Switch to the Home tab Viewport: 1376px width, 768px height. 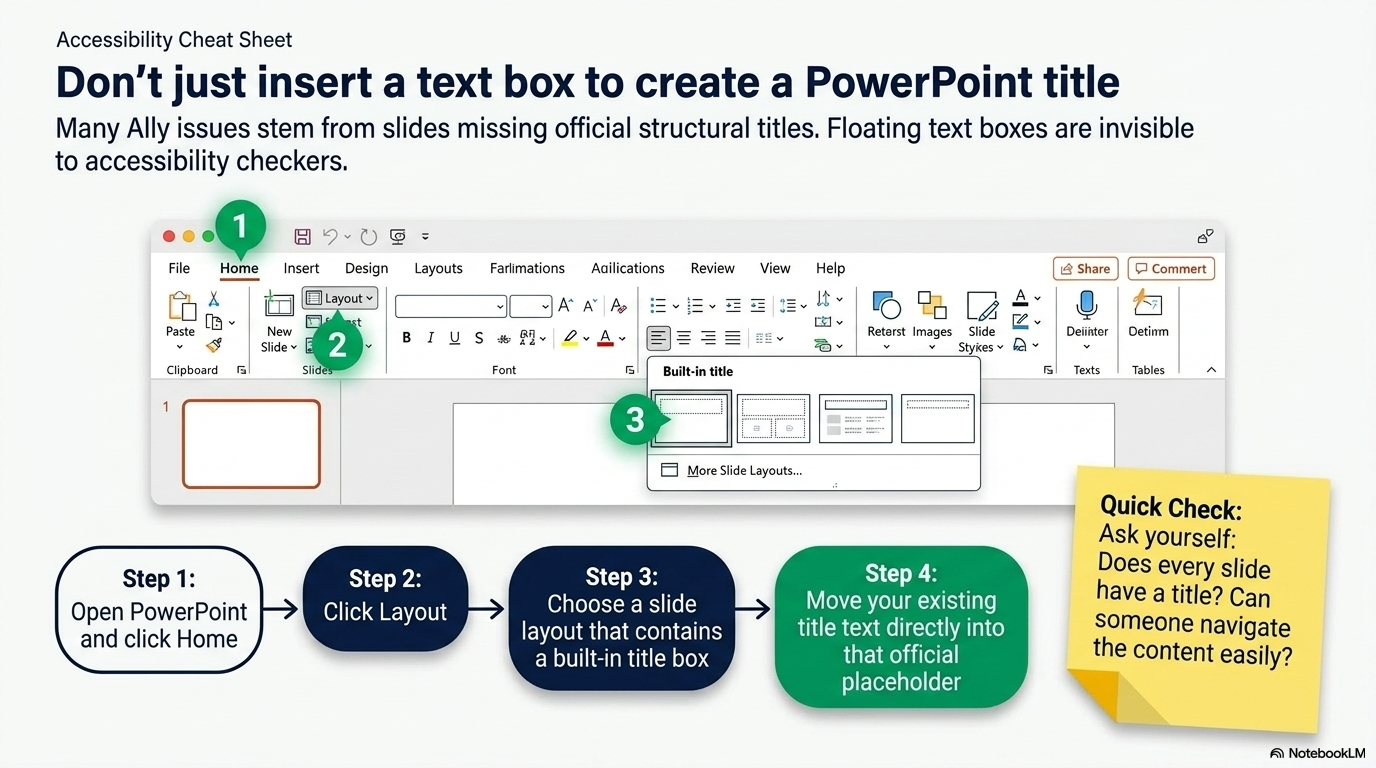[x=239, y=268]
